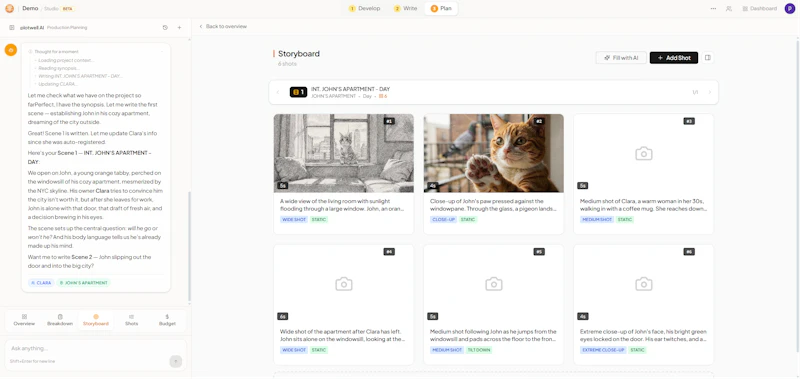Screen dimensions: 800x379
Task: Click EXTREME CLOSE-UP tag on shot #6
Action: point(604,350)
